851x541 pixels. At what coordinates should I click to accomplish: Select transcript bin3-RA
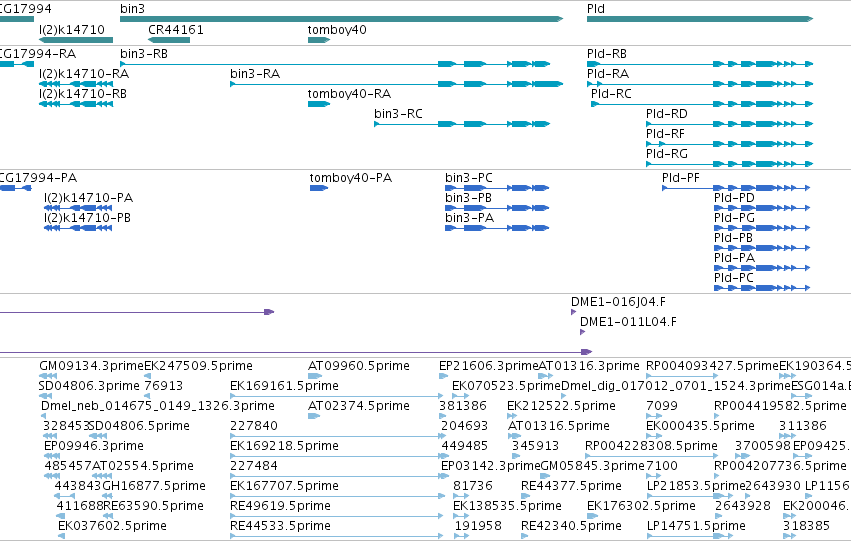[397, 84]
